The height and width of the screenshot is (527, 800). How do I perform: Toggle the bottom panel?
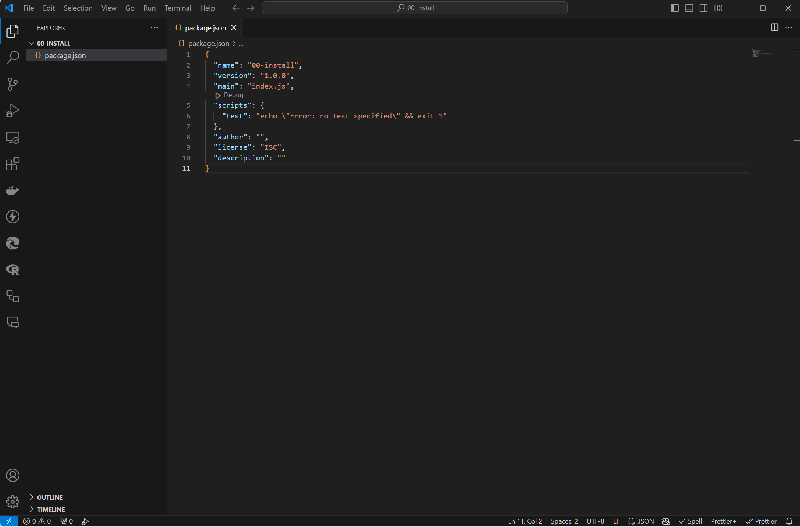point(689,8)
